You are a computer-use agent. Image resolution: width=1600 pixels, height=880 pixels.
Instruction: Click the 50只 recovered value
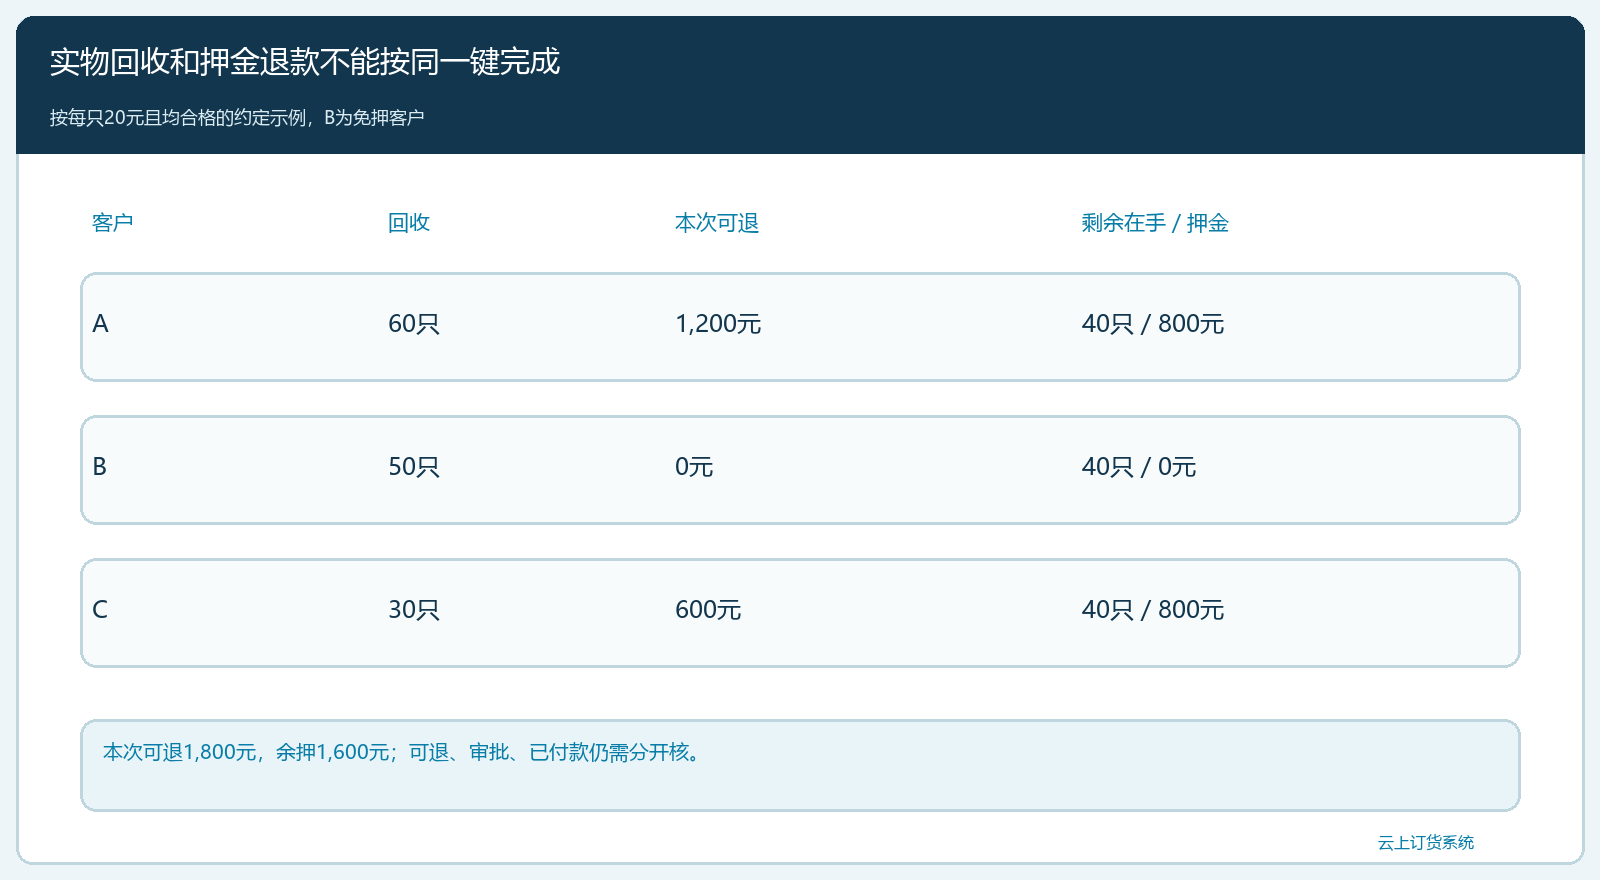click(x=414, y=467)
